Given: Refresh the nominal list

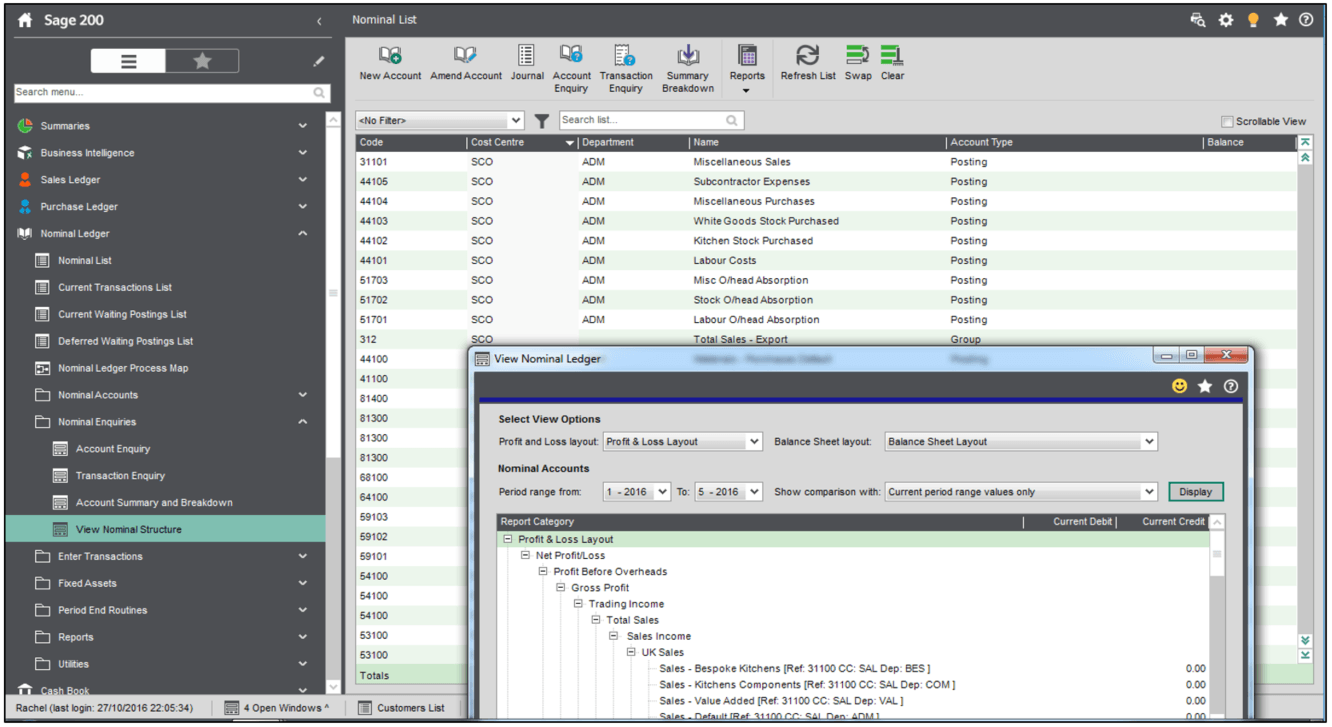Looking at the screenshot, I should click(808, 63).
